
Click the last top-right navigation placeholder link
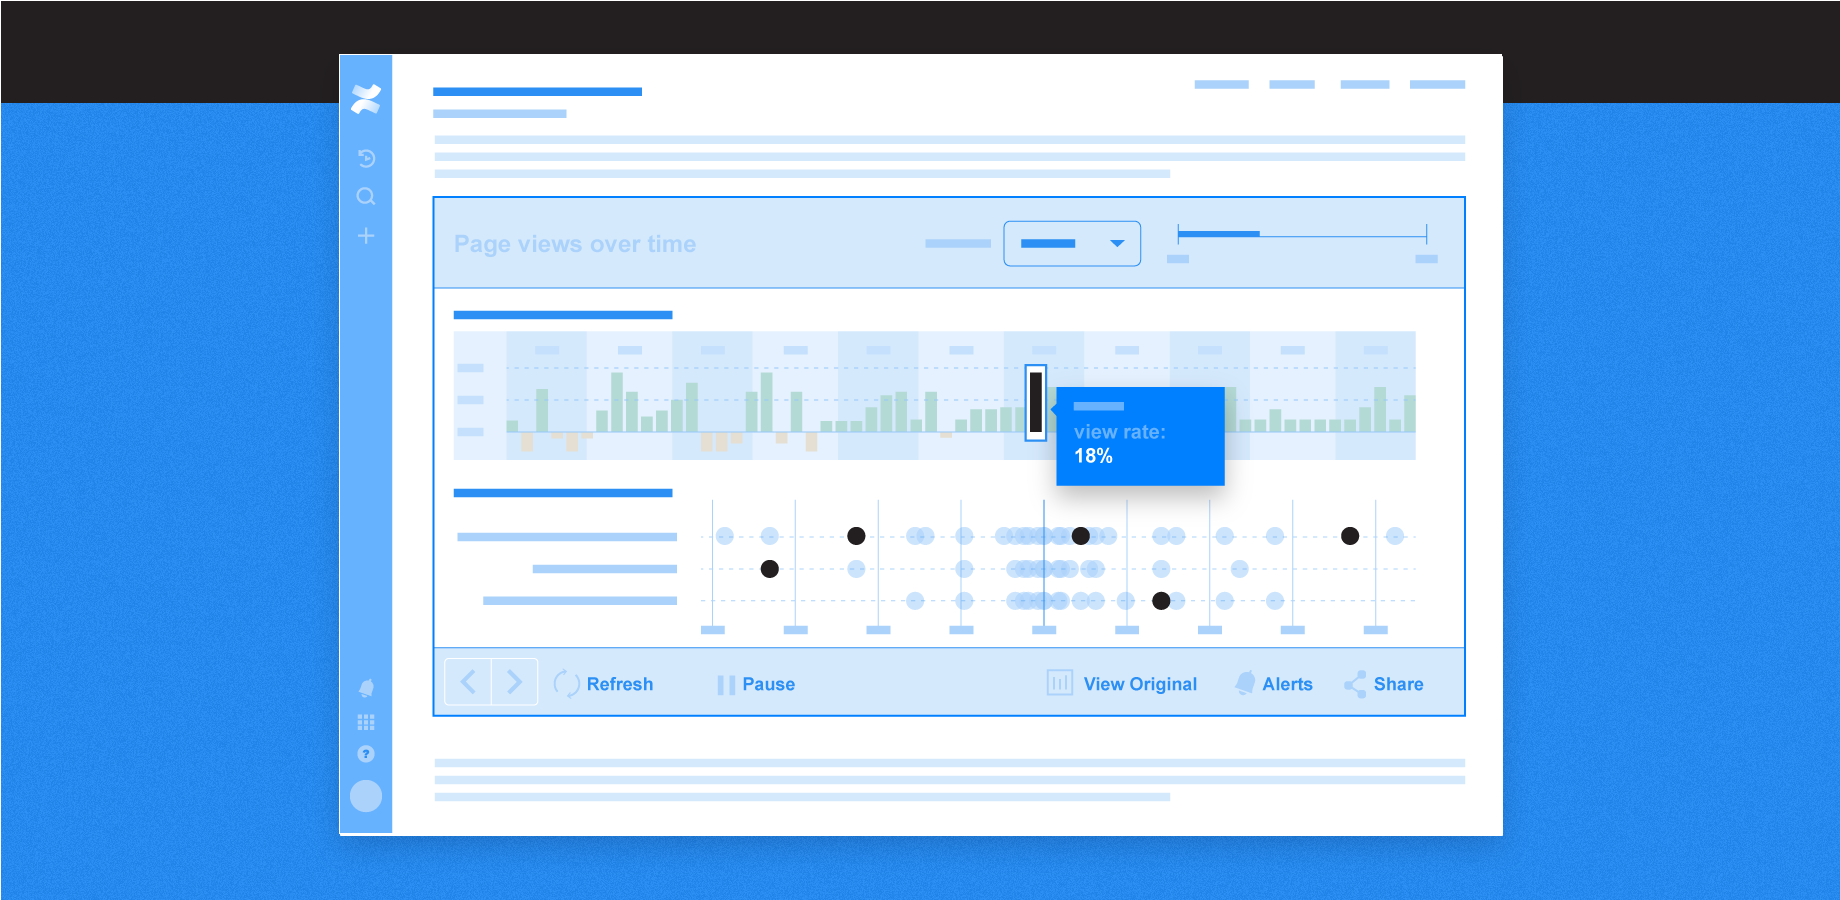click(1437, 85)
